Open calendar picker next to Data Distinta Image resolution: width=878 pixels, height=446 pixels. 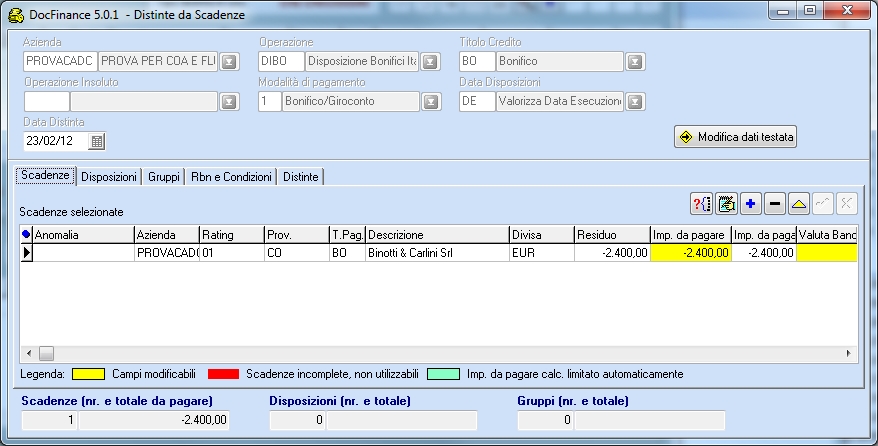[x=97, y=141]
